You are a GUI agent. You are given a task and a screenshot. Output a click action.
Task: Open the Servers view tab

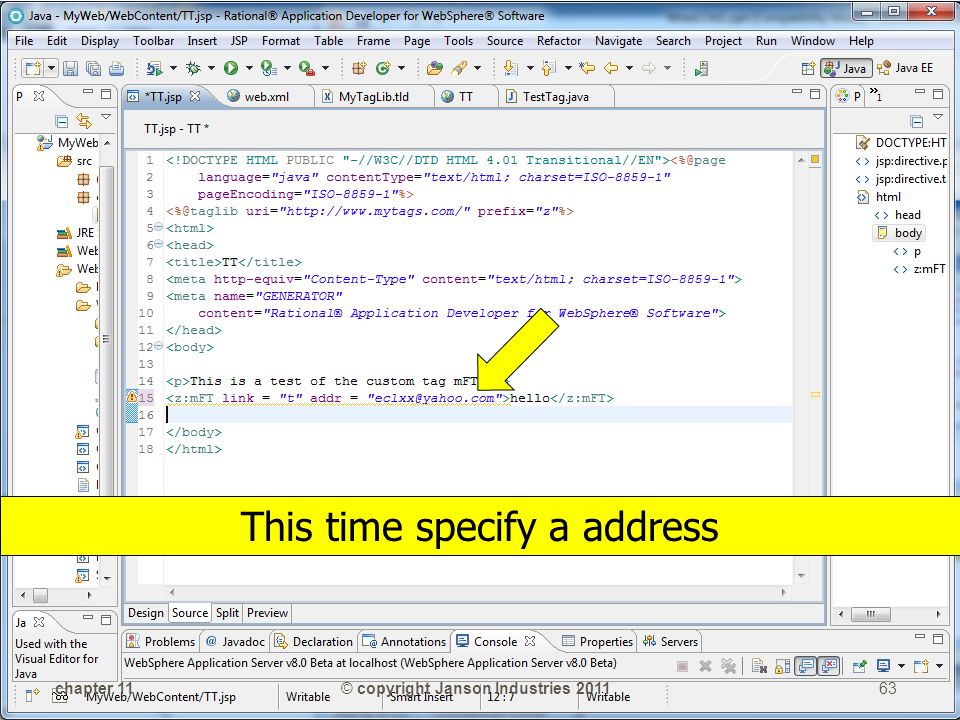point(670,642)
